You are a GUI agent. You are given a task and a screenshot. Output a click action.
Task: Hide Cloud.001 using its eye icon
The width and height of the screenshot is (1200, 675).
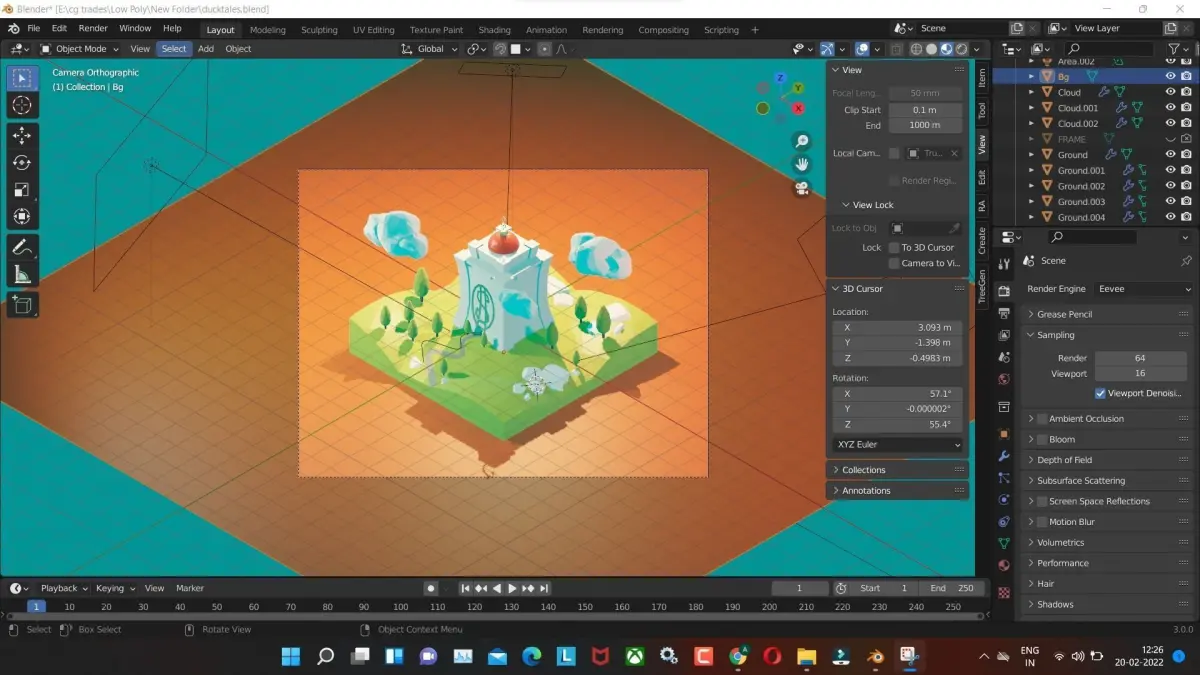[1170, 108]
